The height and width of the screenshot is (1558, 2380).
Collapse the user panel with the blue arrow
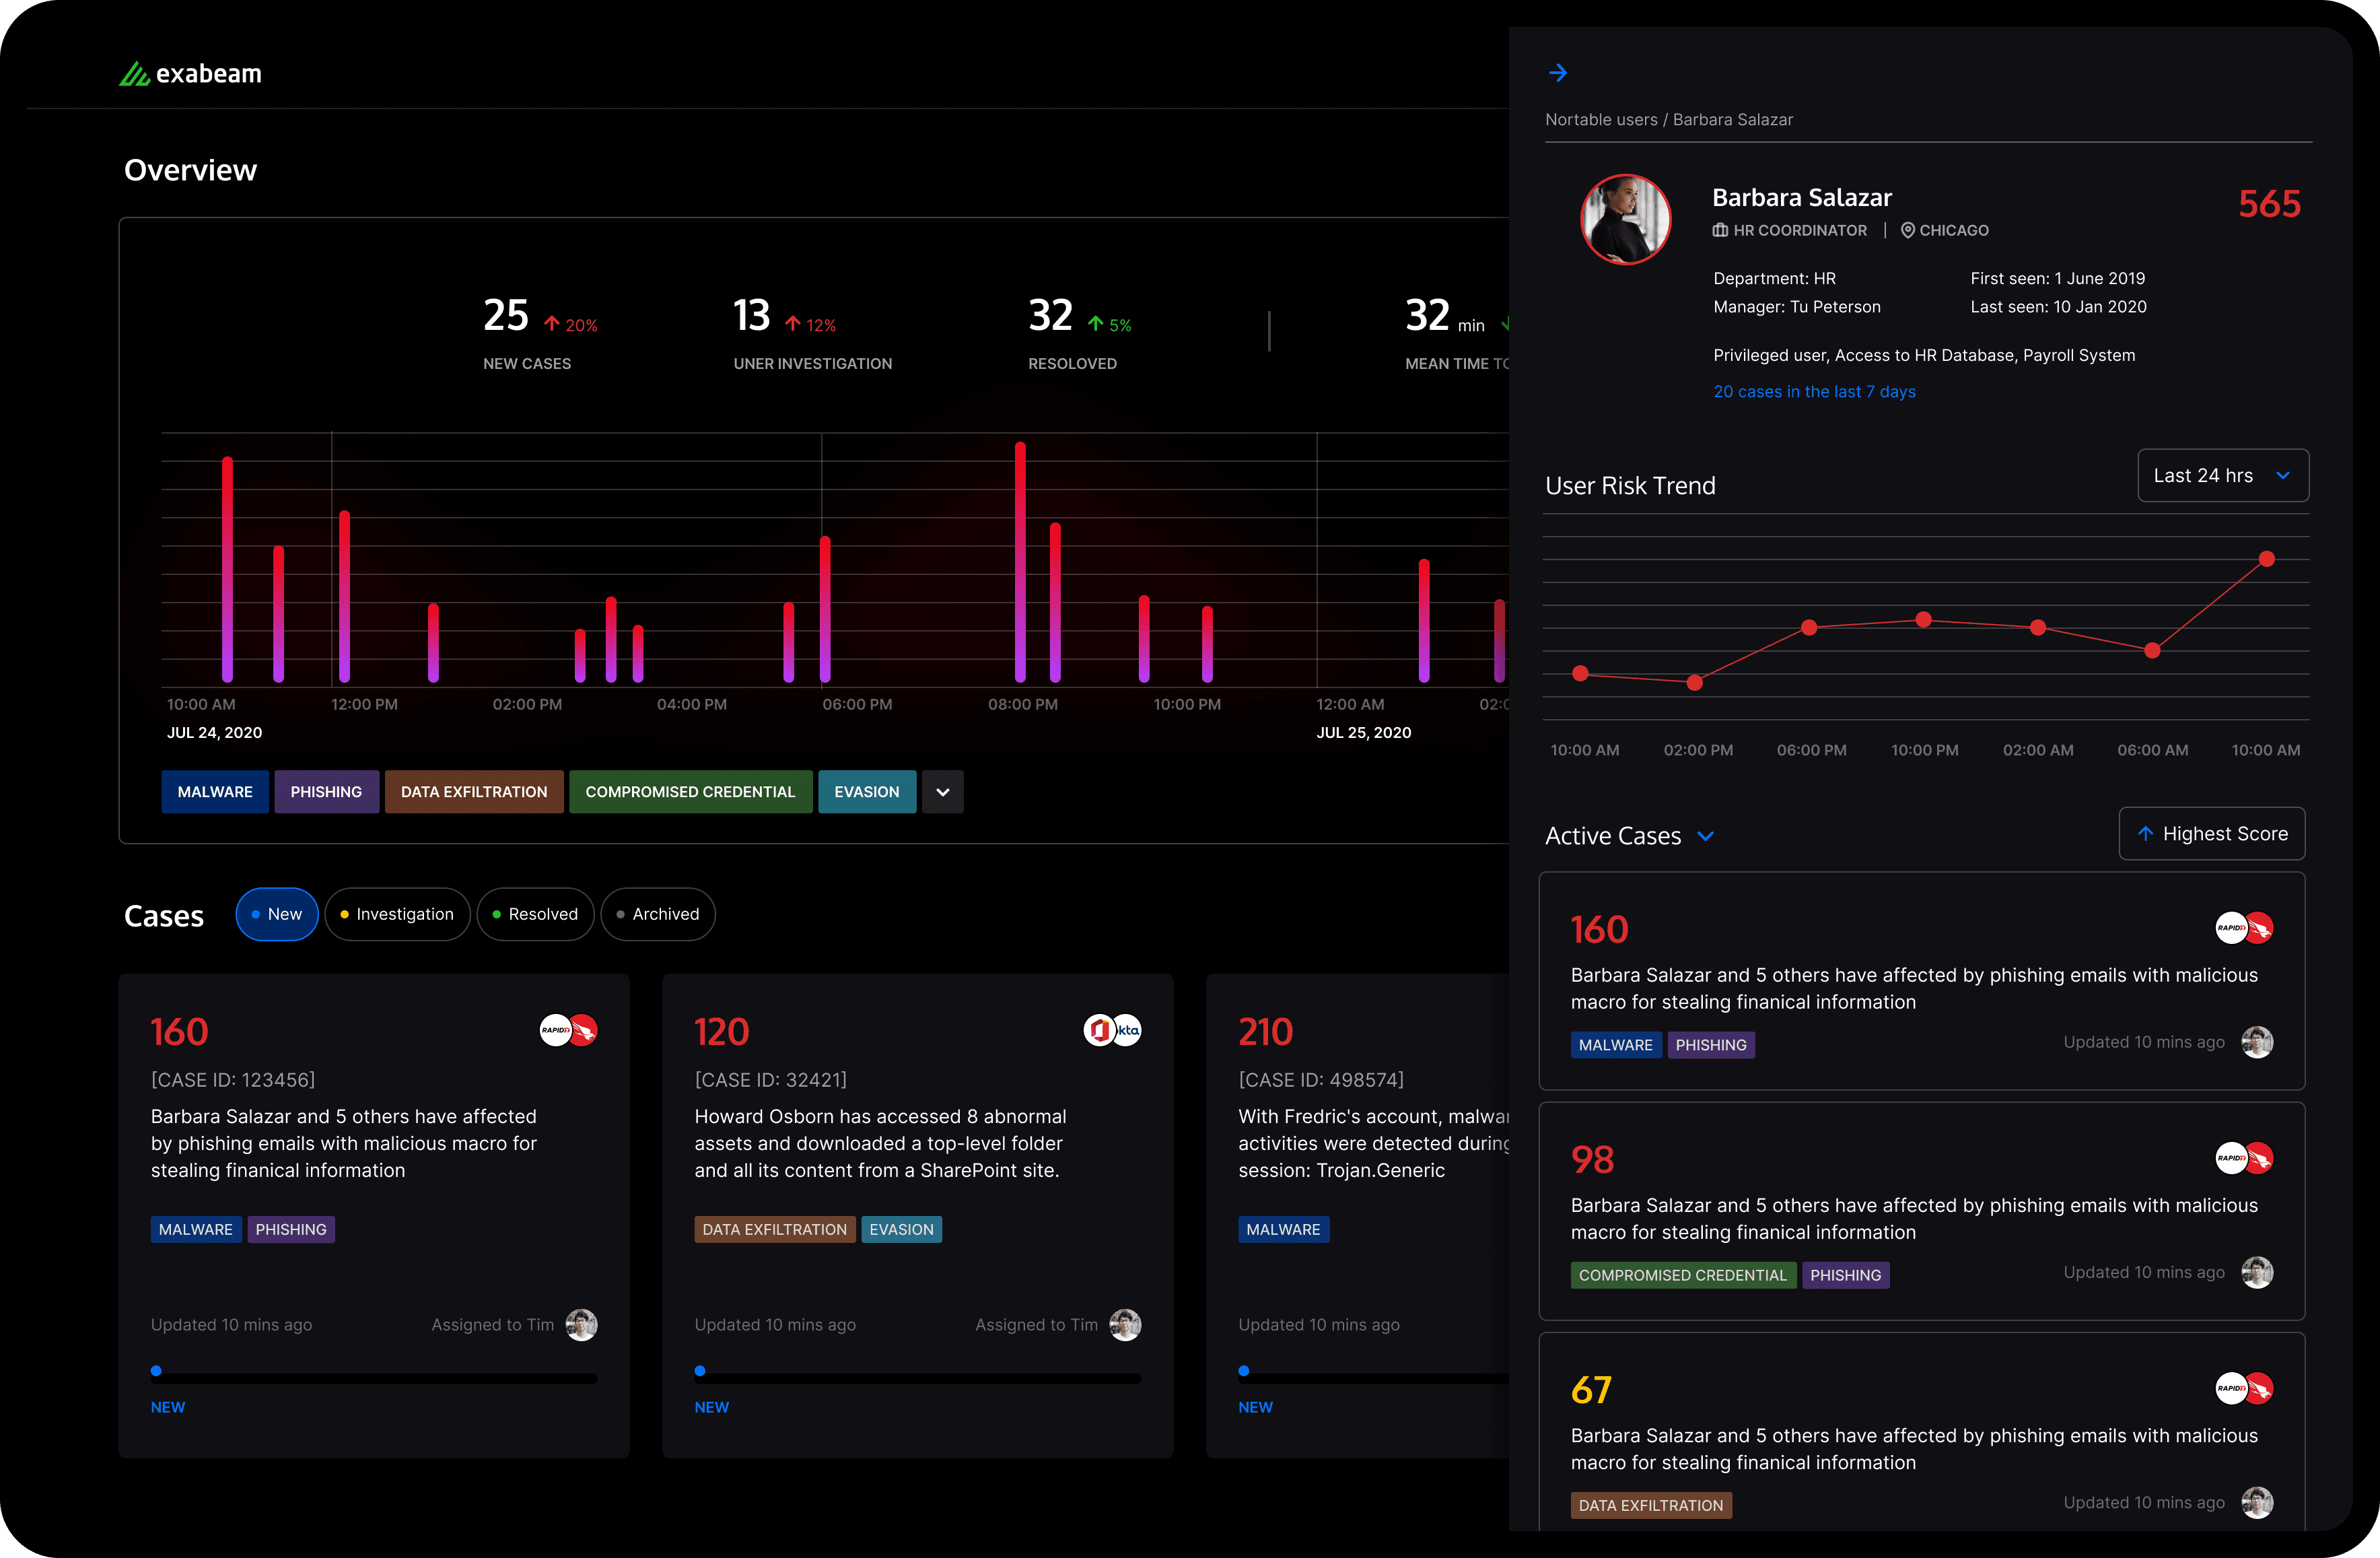(1558, 73)
